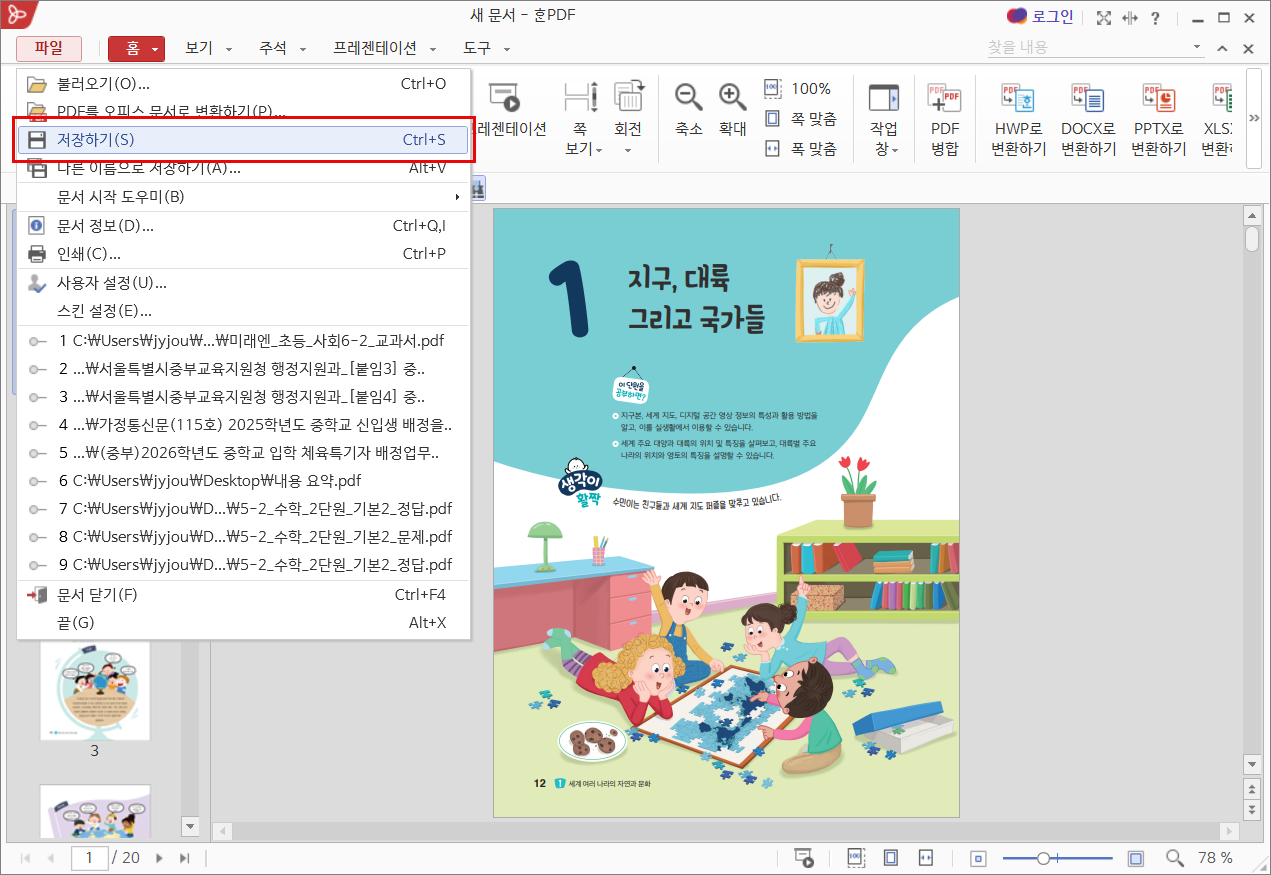The width and height of the screenshot is (1271, 875).
Task: Select 폭 맞춤 fit width in ribbon
Action: pyautogui.click(x=800, y=149)
